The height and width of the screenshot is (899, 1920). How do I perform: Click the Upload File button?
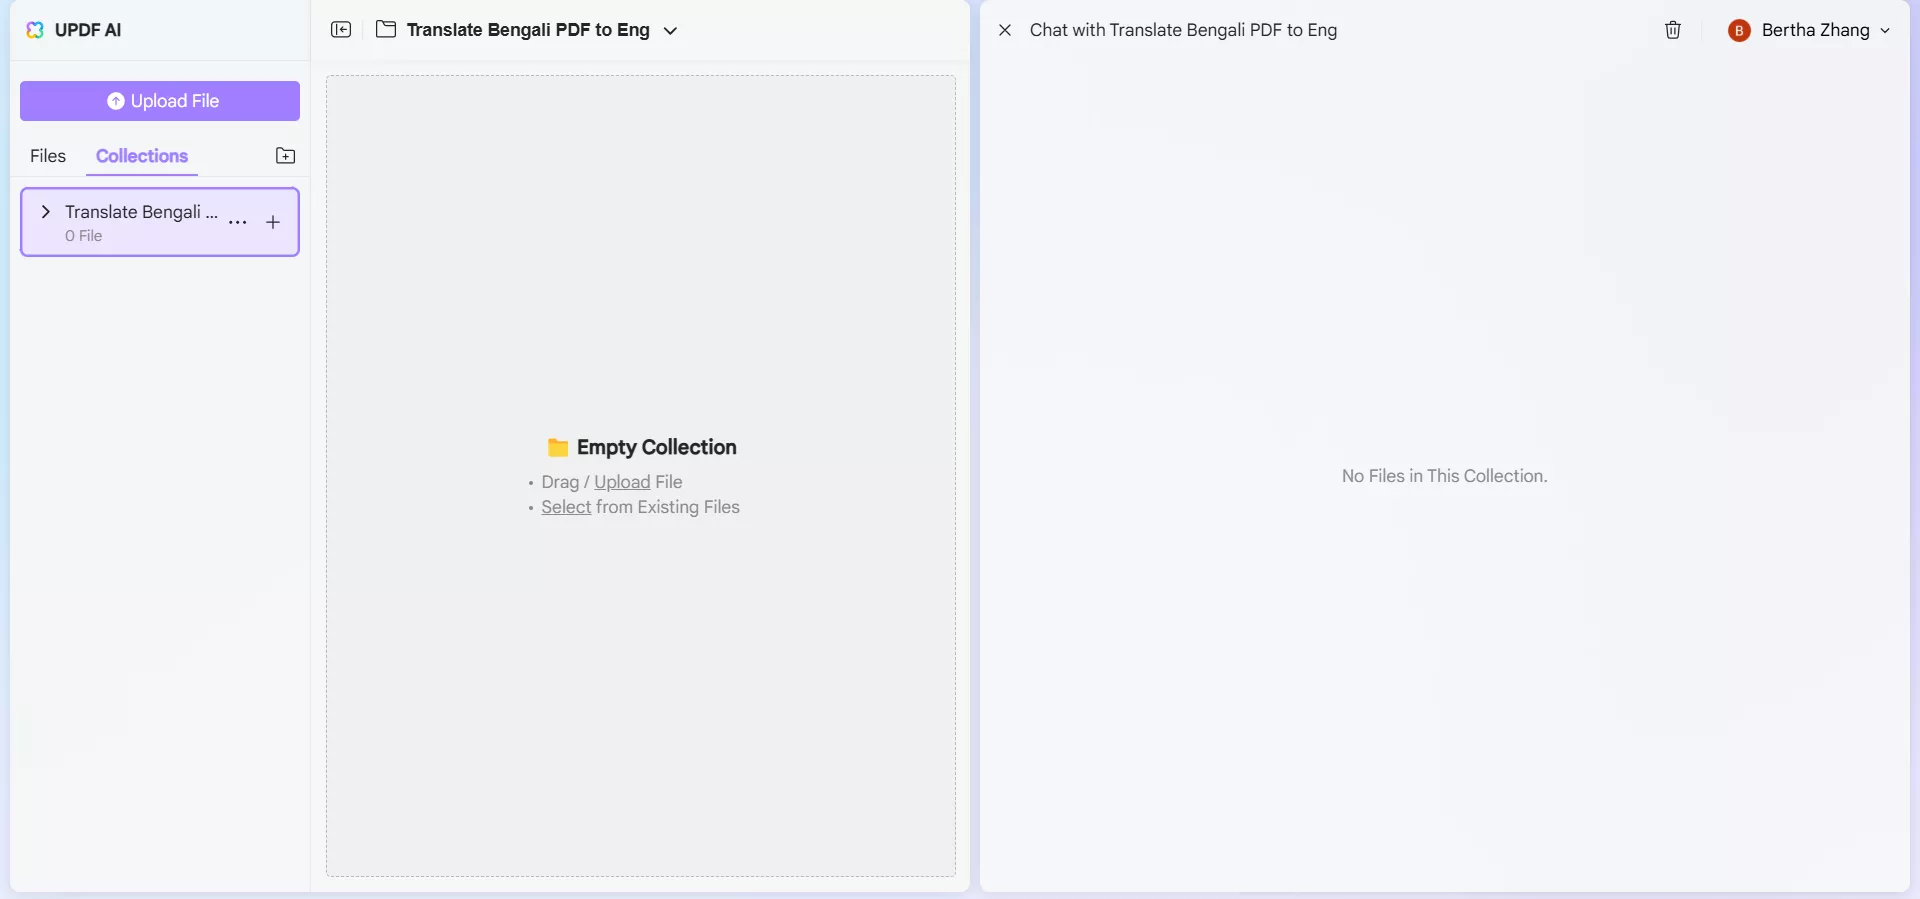coord(160,101)
